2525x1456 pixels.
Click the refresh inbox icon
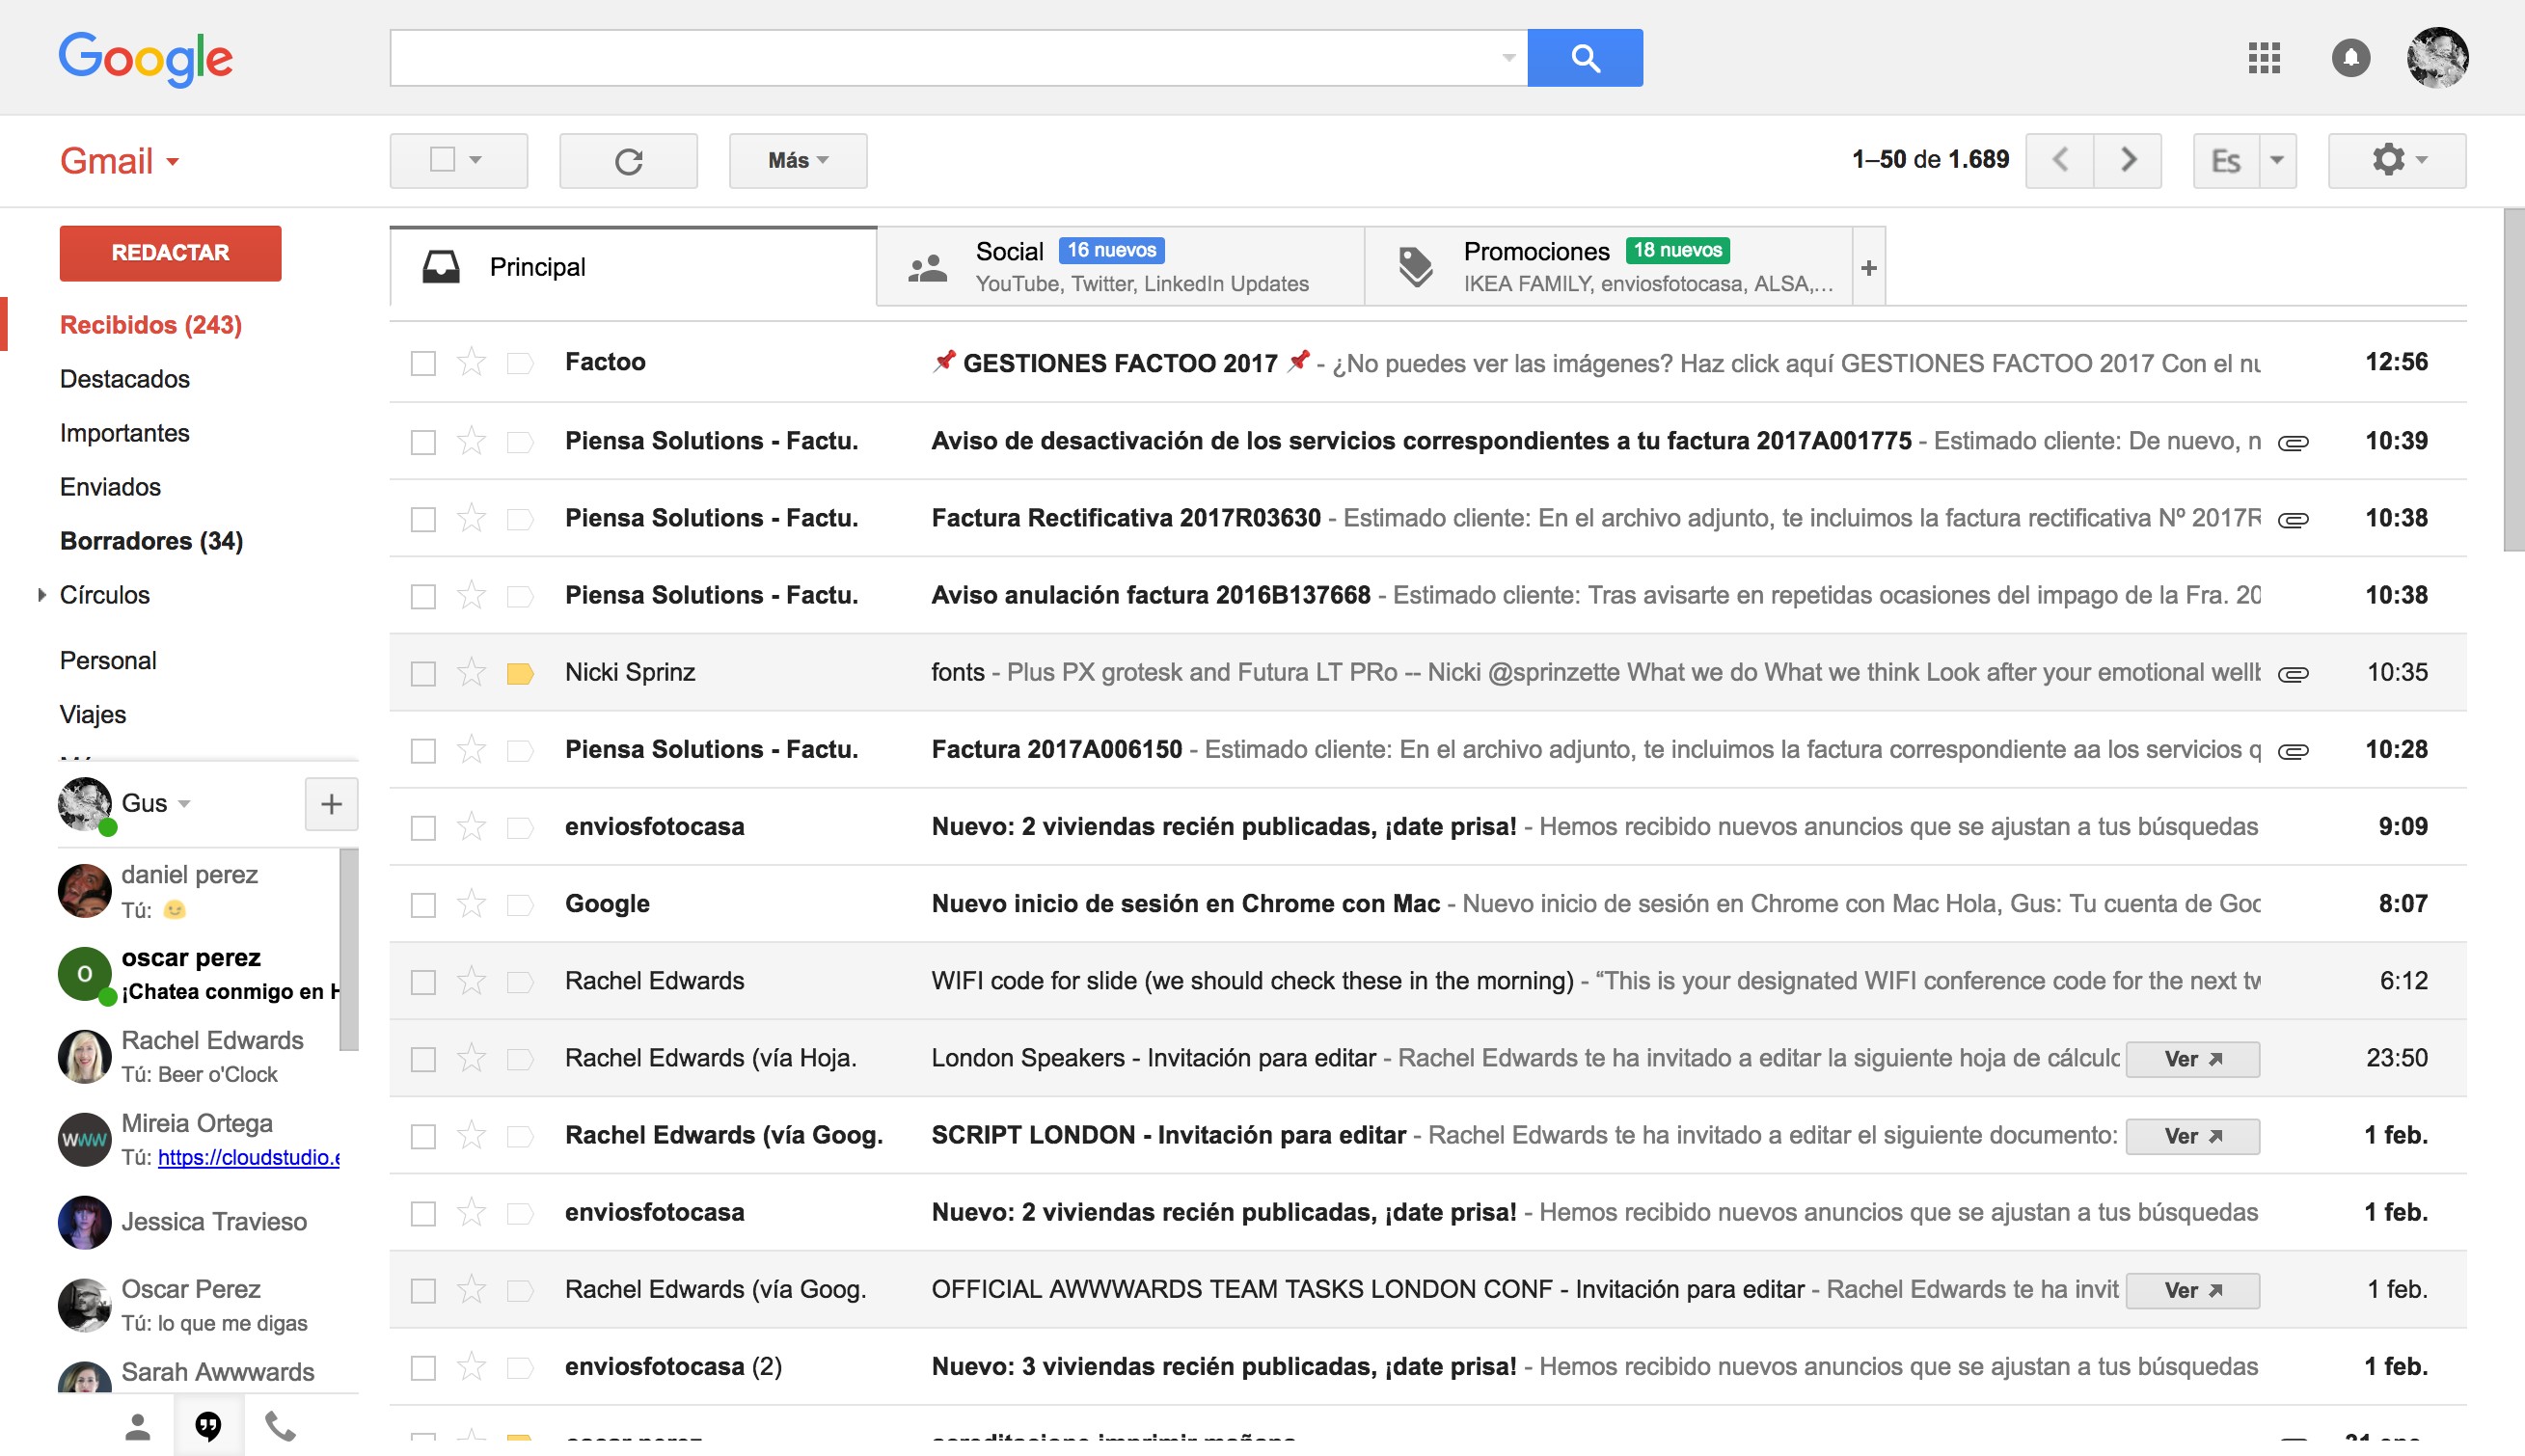(628, 161)
